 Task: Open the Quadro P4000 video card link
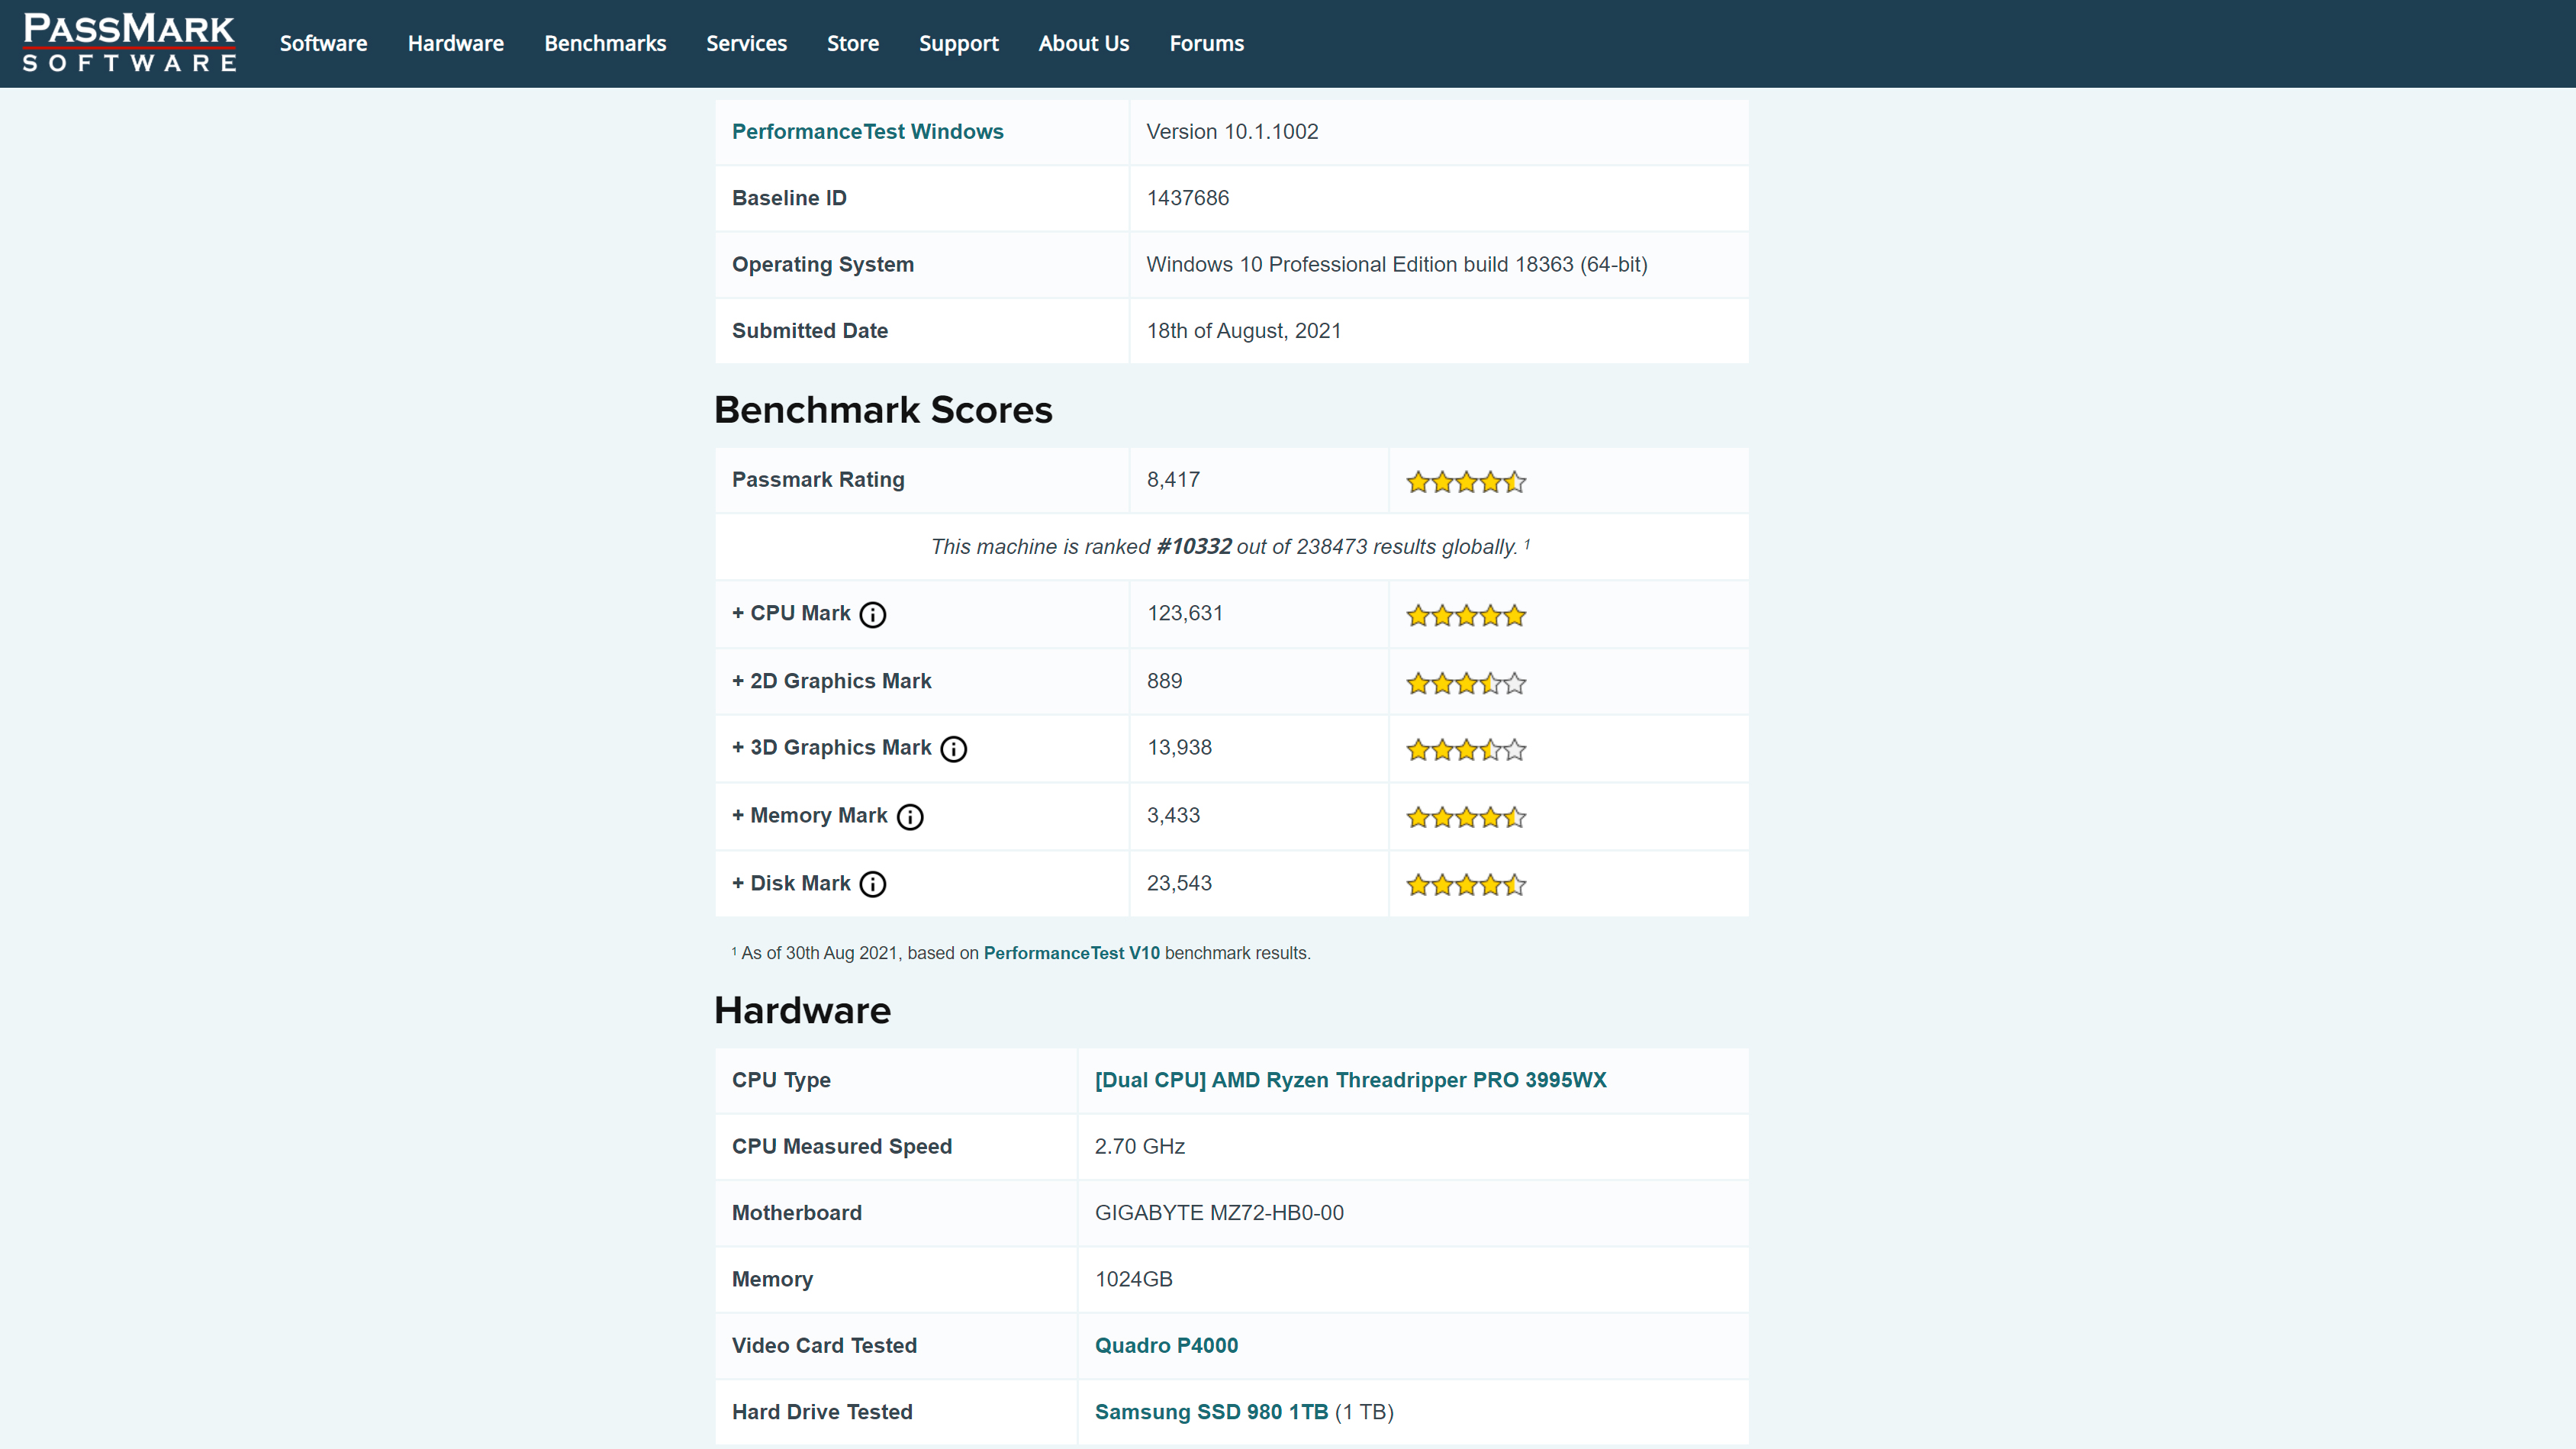click(x=1166, y=1346)
